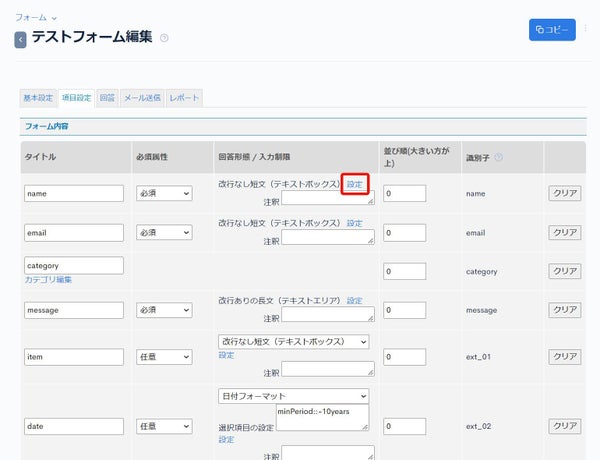Focus the item title field

(x=74, y=357)
